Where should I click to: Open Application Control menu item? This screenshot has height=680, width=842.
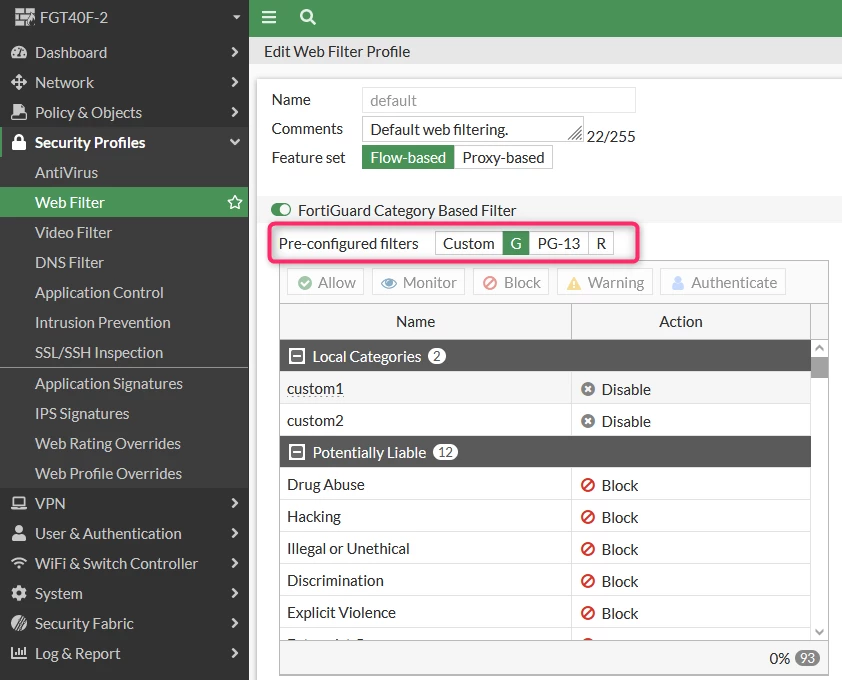pos(124,293)
